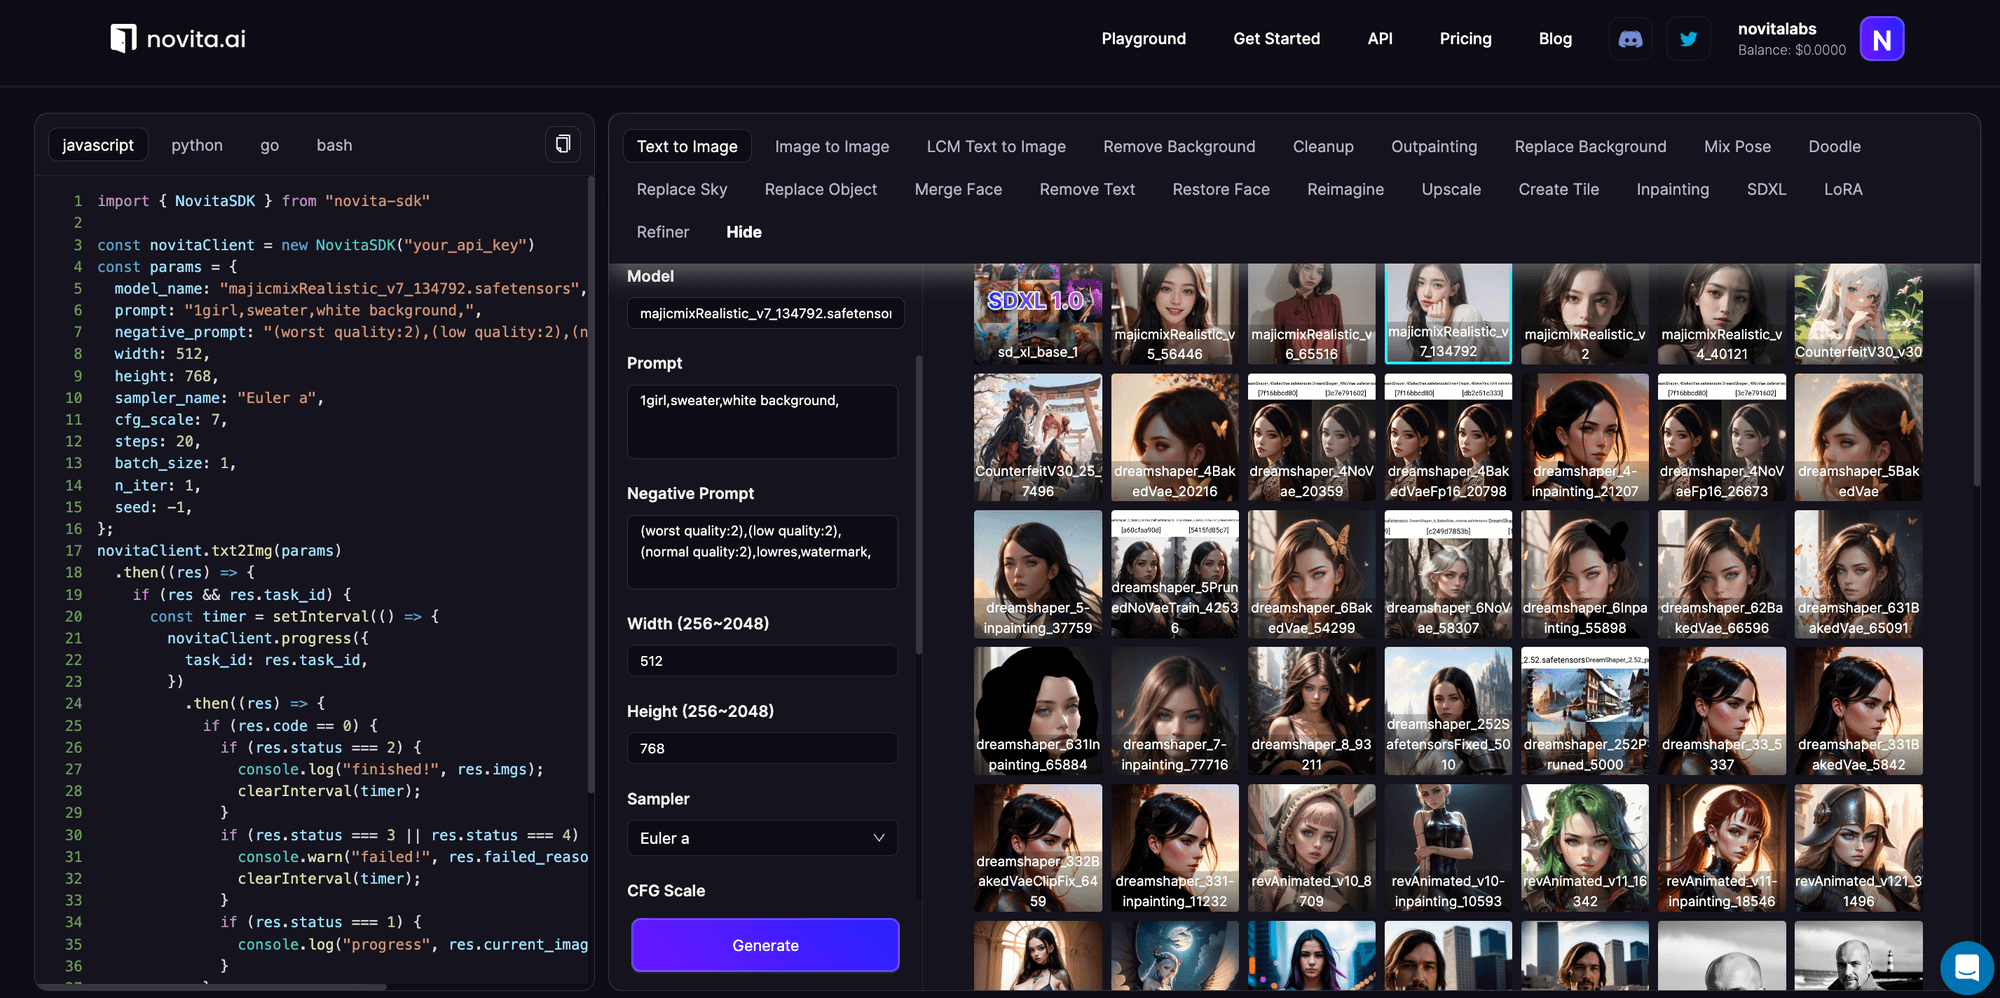Image resolution: width=2000 pixels, height=998 pixels.
Task: Open the Remove Background tab
Action: pos(1179,147)
